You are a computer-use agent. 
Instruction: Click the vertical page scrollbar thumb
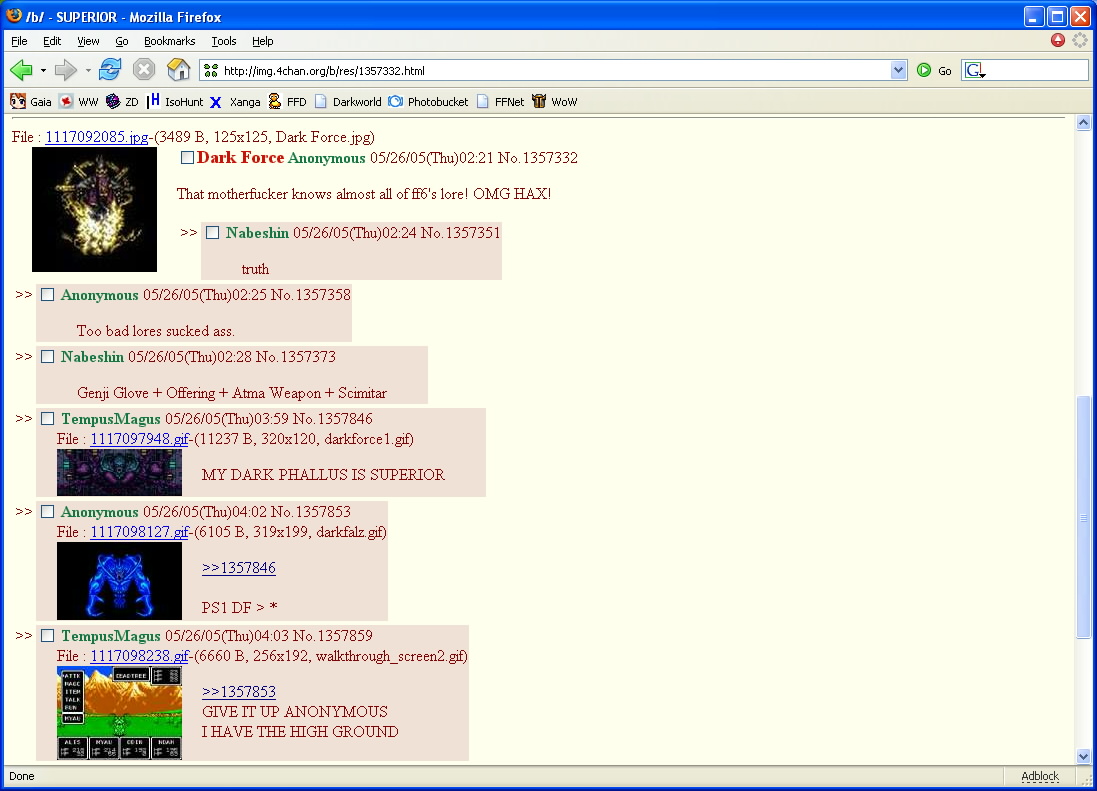[x=1083, y=517]
